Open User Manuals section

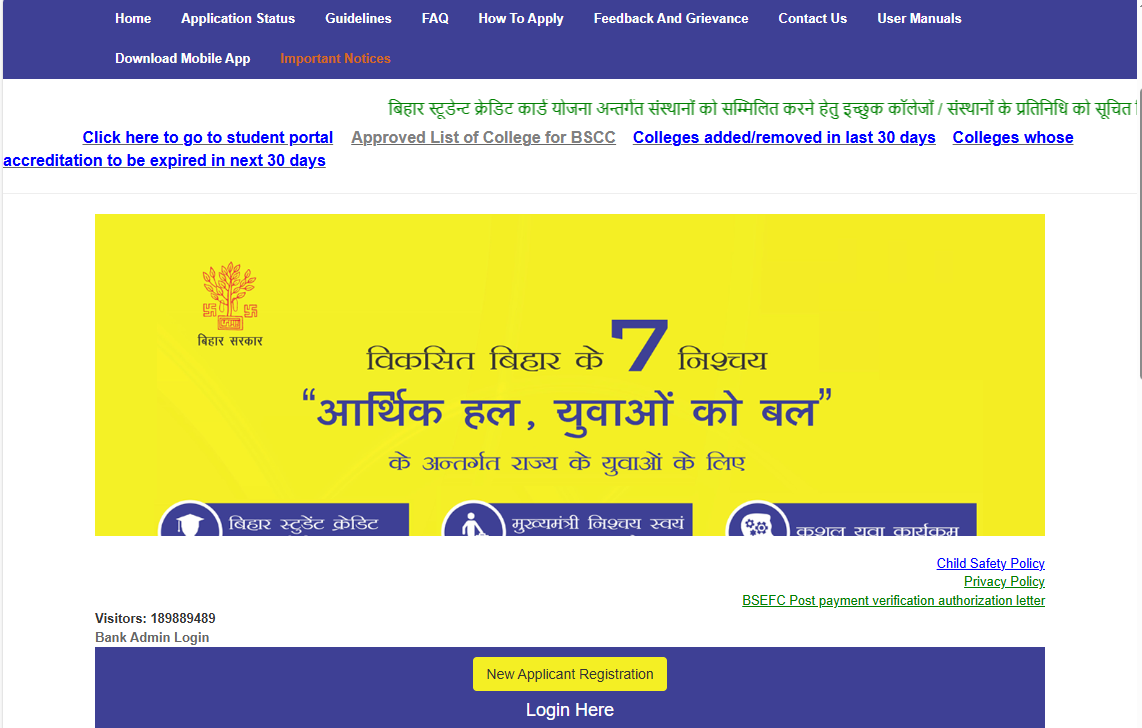tap(919, 17)
